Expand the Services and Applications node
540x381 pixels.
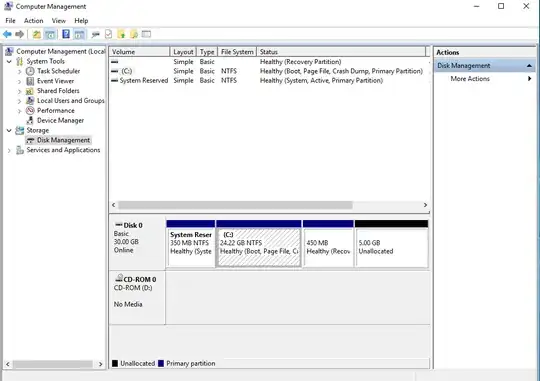pos(9,151)
